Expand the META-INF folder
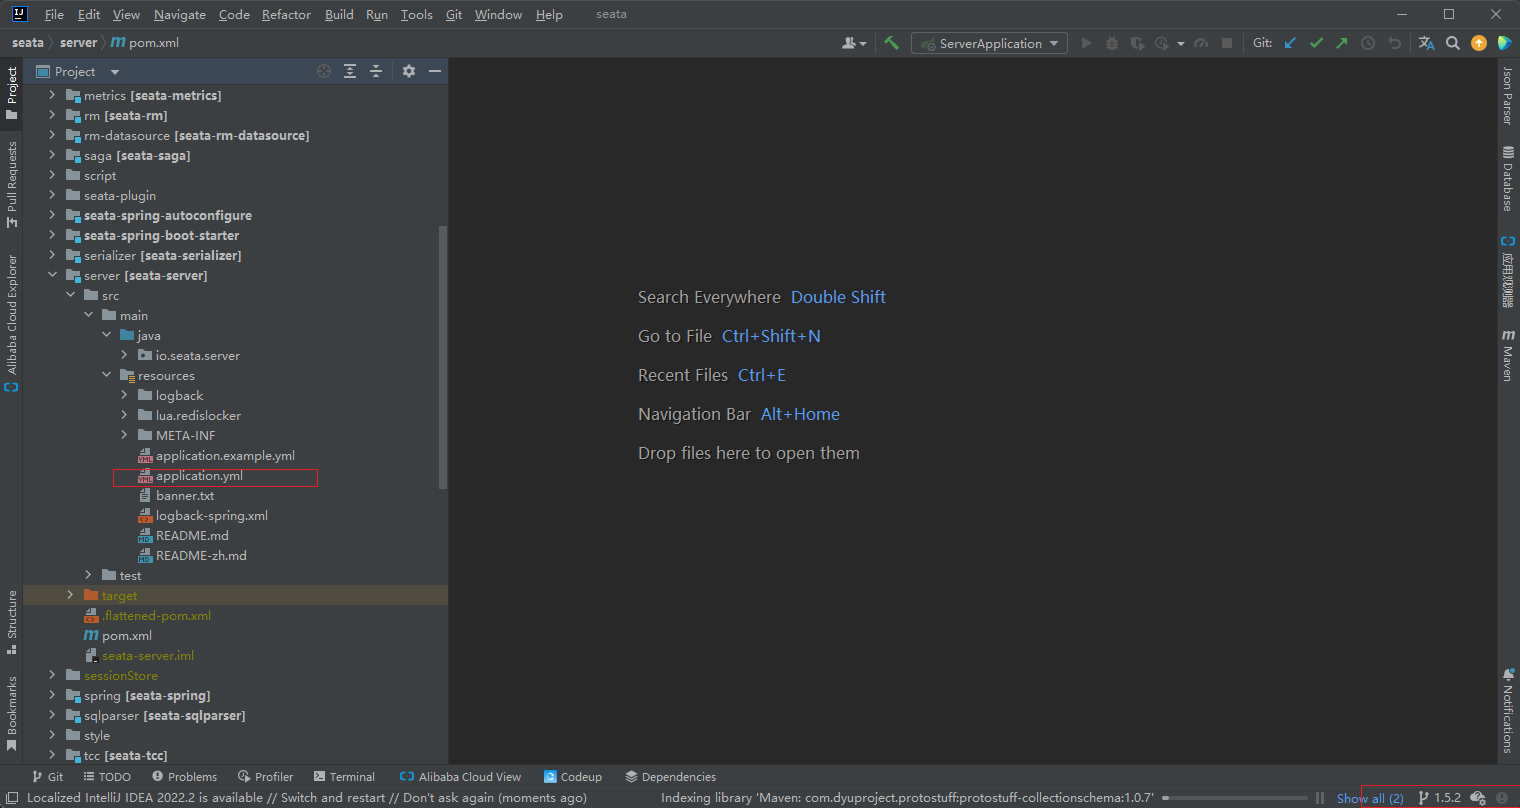The height and width of the screenshot is (808, 1520). pyautogui.click(x=124, y=436)
